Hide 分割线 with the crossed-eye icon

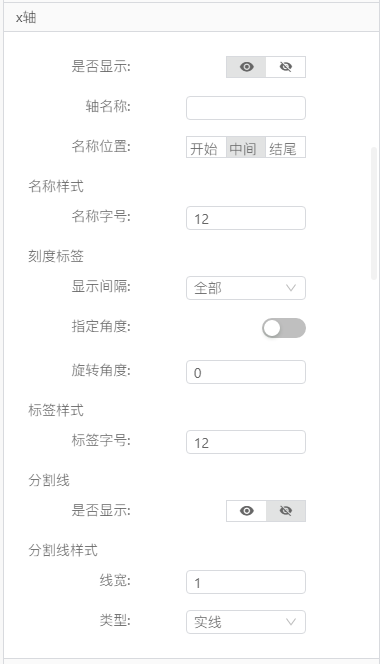[286, 511]
